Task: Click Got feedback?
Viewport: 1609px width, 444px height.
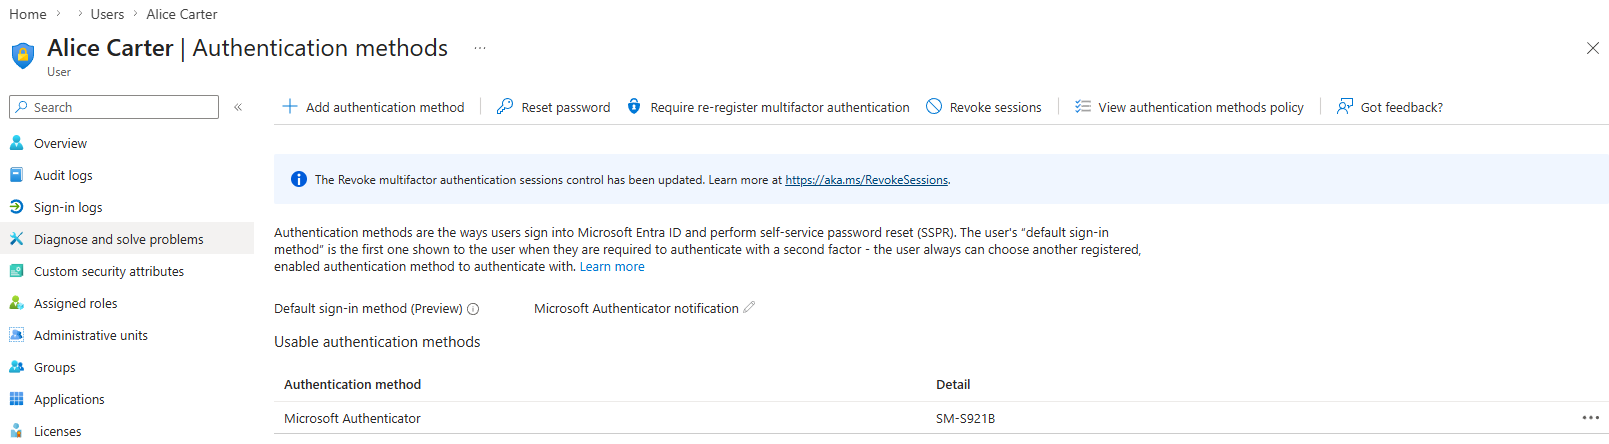Action: tap(1390, 107)
